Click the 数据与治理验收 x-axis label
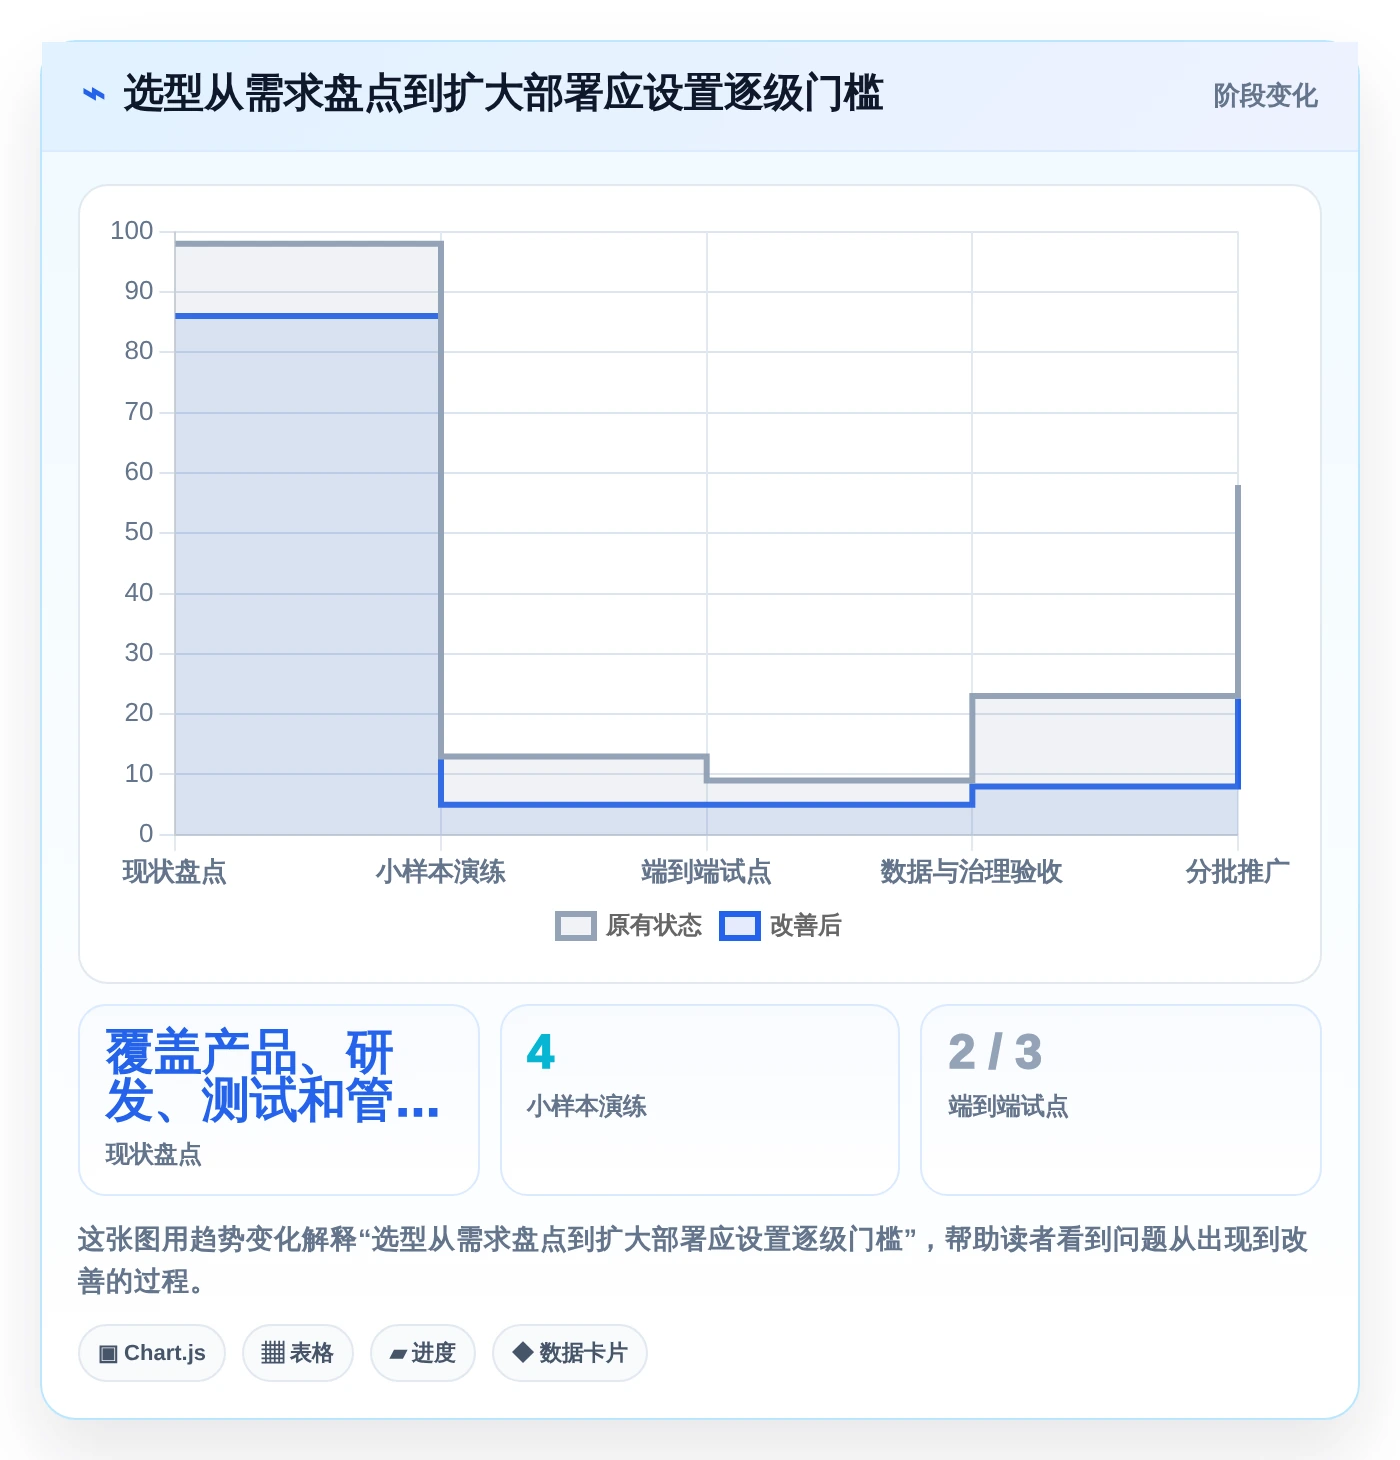Screen dimensions: 1400x1460 pos(972,872)
